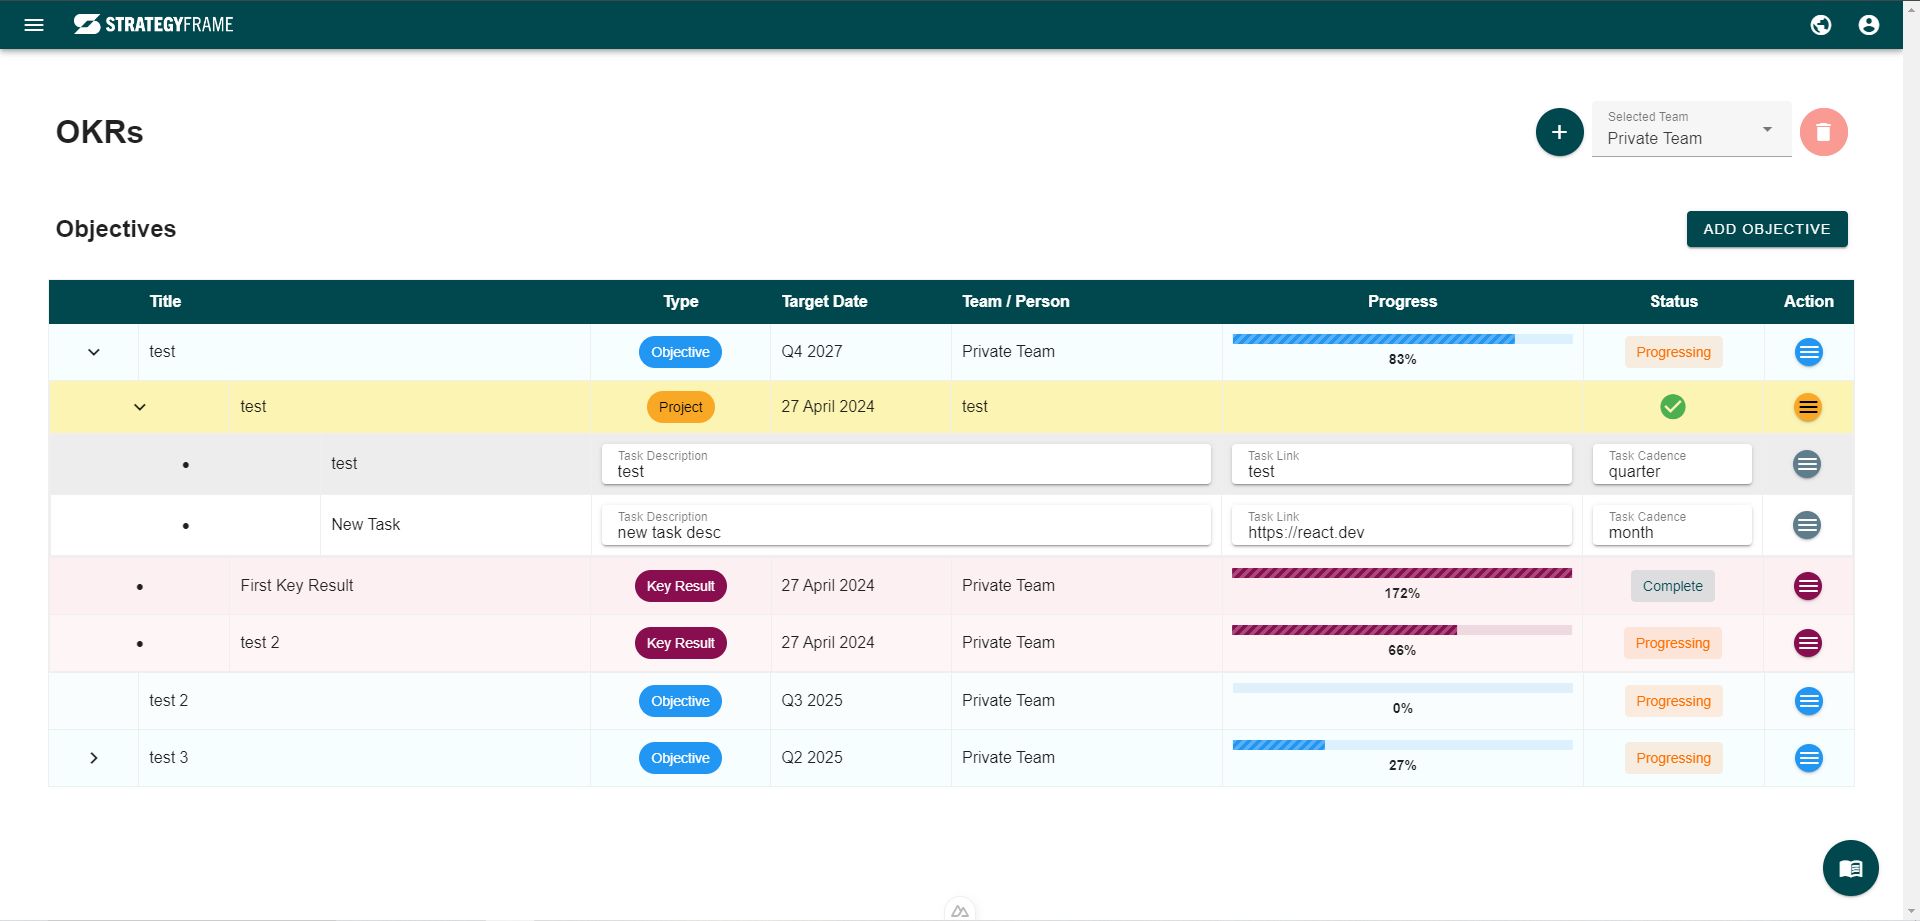Open the book help guide icon
The image size is (1920, 921).
[1850, 868]
